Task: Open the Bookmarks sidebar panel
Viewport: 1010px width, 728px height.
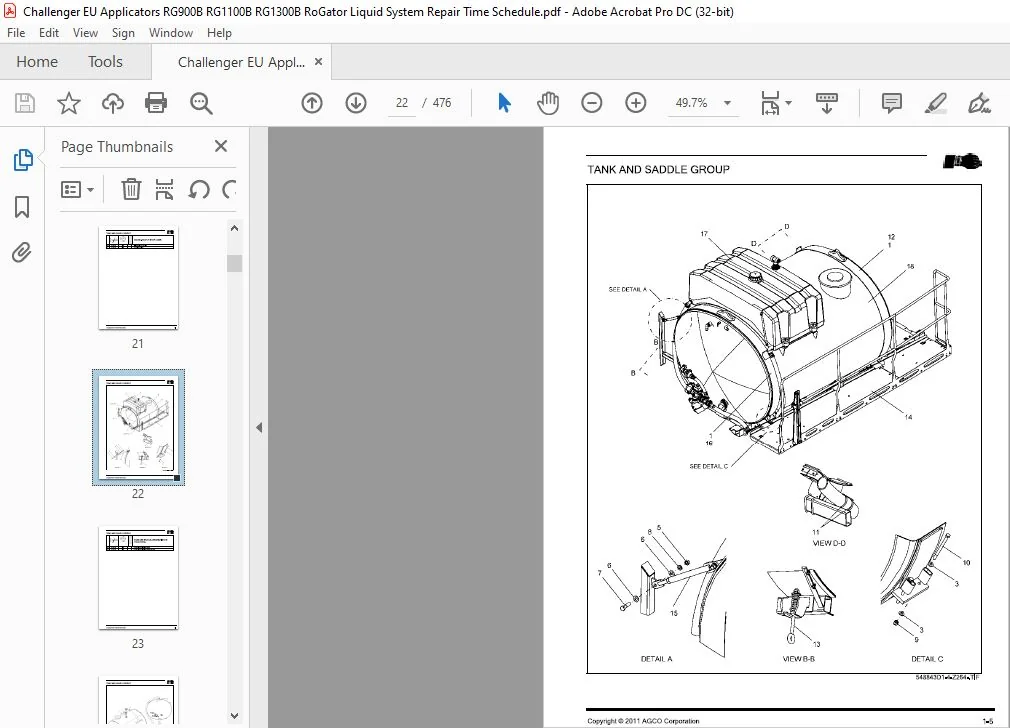Action: click(x=22, y=207)
